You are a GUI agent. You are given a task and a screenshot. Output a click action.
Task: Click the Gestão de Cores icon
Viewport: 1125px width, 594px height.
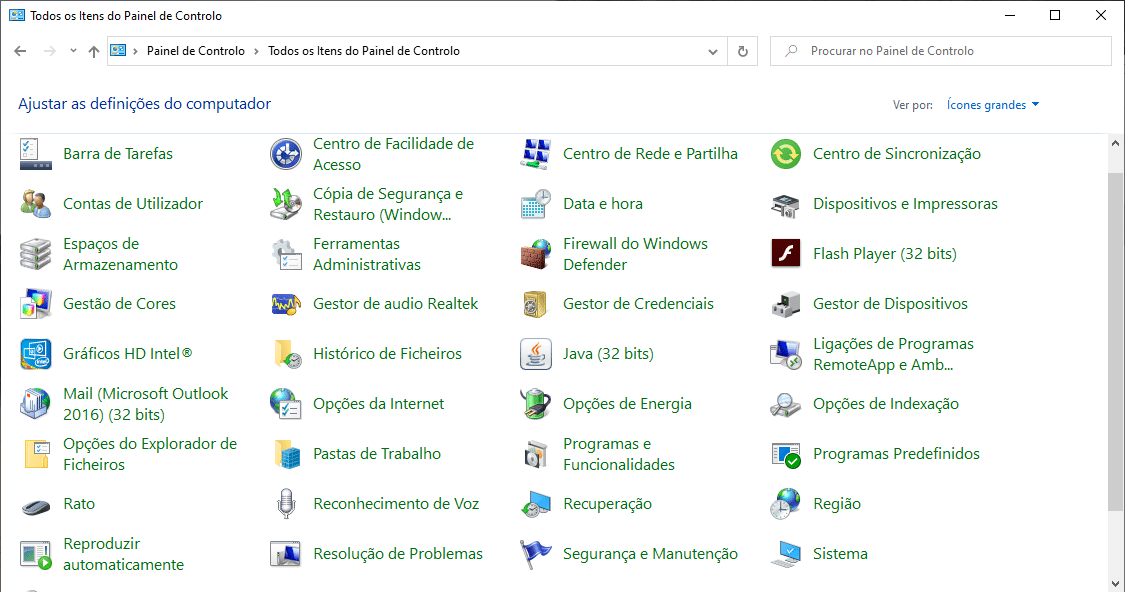pyautogui.click(x=35, y=304)
